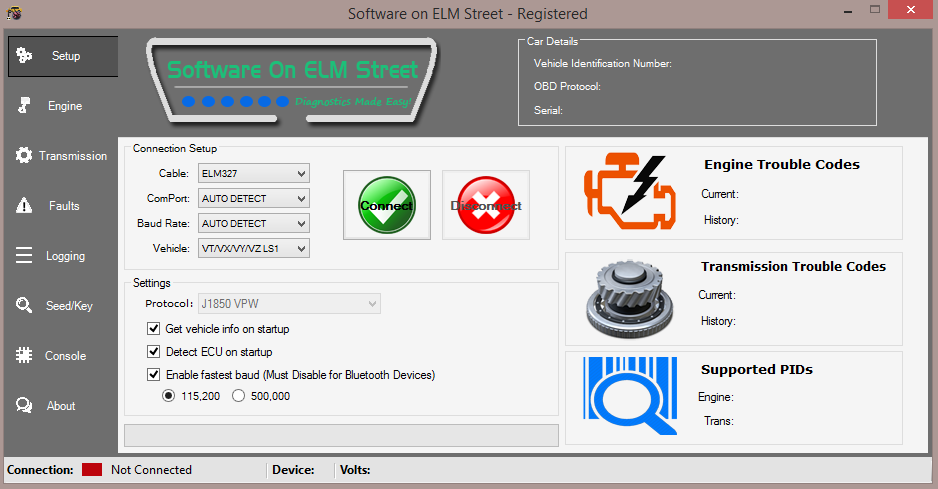
Task: Click the Transmission gear icon
Action: (x=24, y=156)
